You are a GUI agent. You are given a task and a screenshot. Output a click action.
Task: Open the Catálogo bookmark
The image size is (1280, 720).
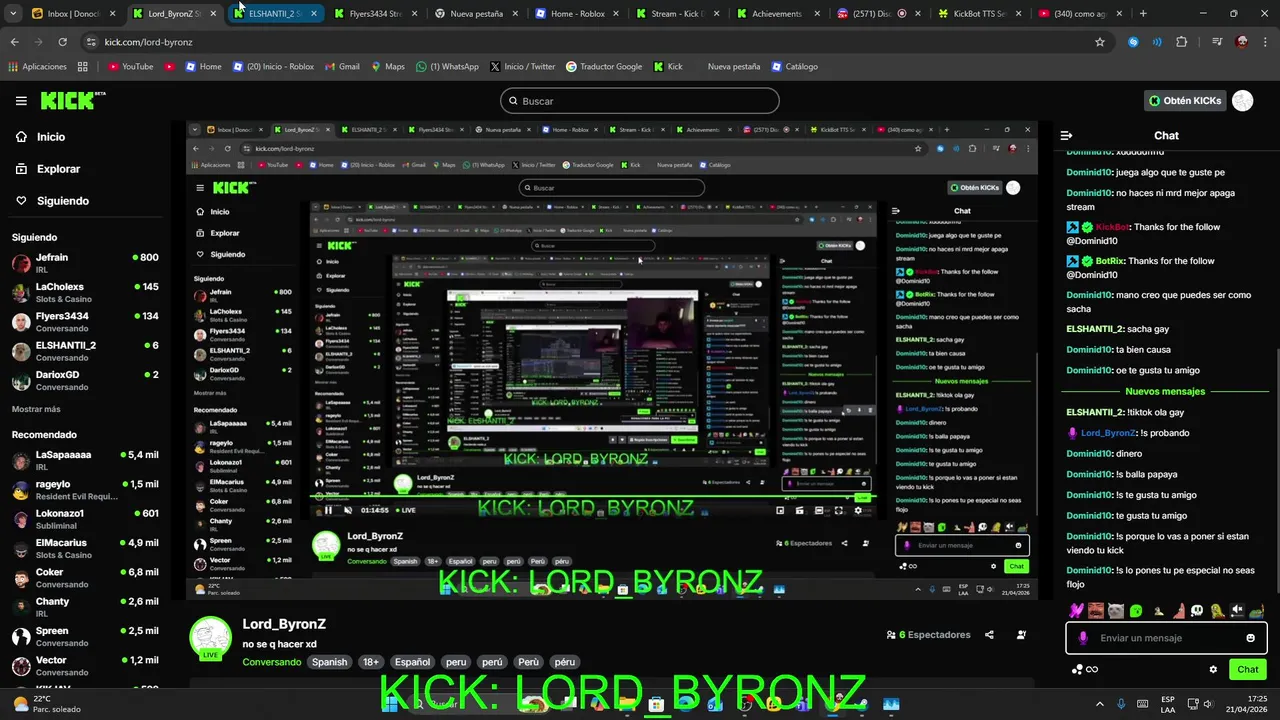tap(794, 67)
